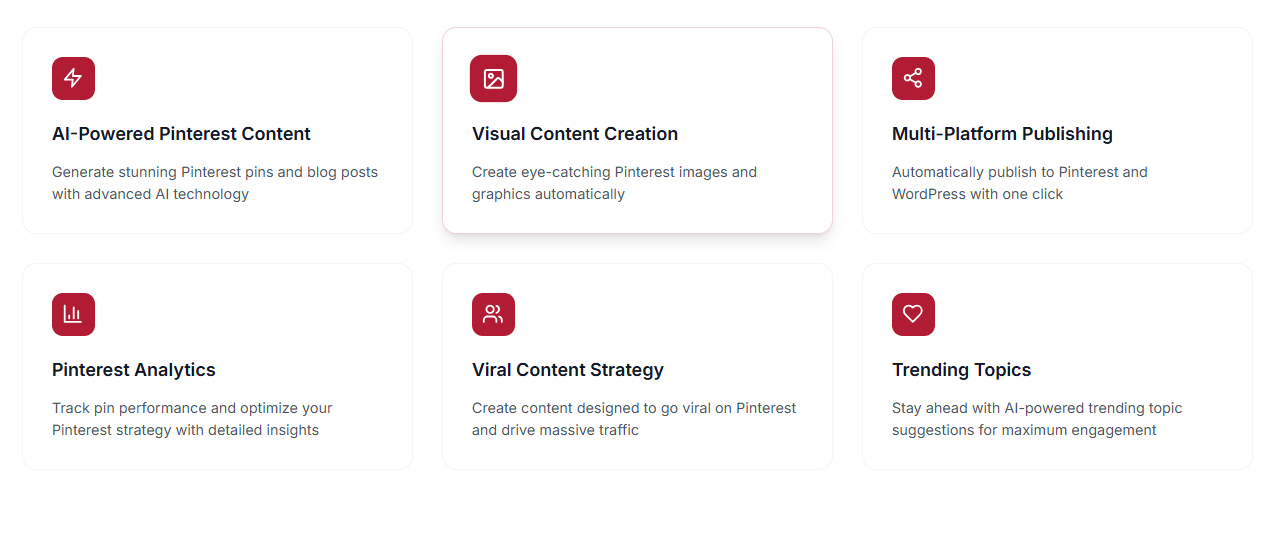Click 'Create content designed to go viral' text

click(x=634, y=419)
